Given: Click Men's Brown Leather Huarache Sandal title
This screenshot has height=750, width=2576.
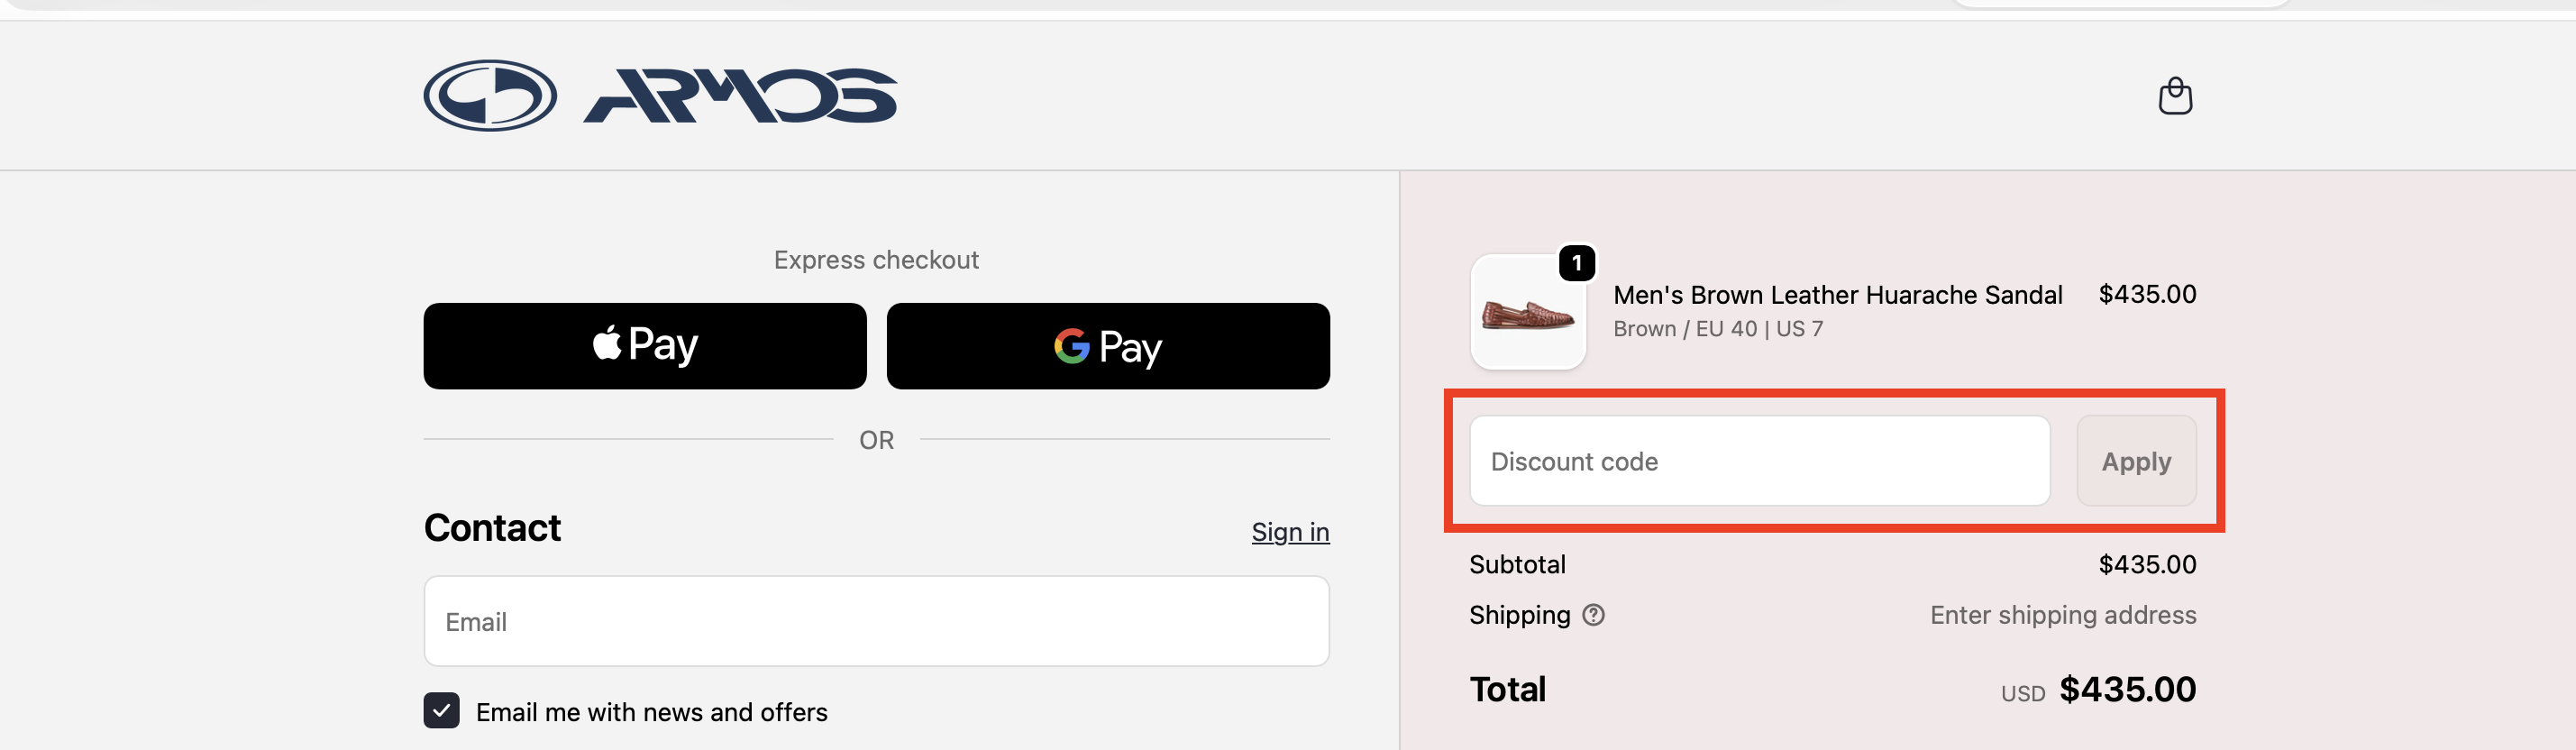Looking at the screenshot, I should pyautogui.click(x=1837, y=295).
